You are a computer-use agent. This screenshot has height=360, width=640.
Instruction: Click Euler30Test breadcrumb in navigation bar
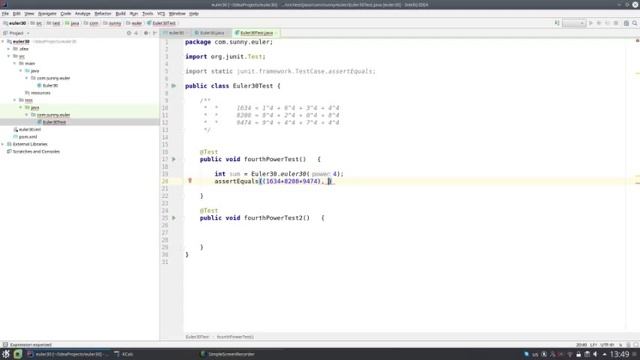click(x=162, y=23)
